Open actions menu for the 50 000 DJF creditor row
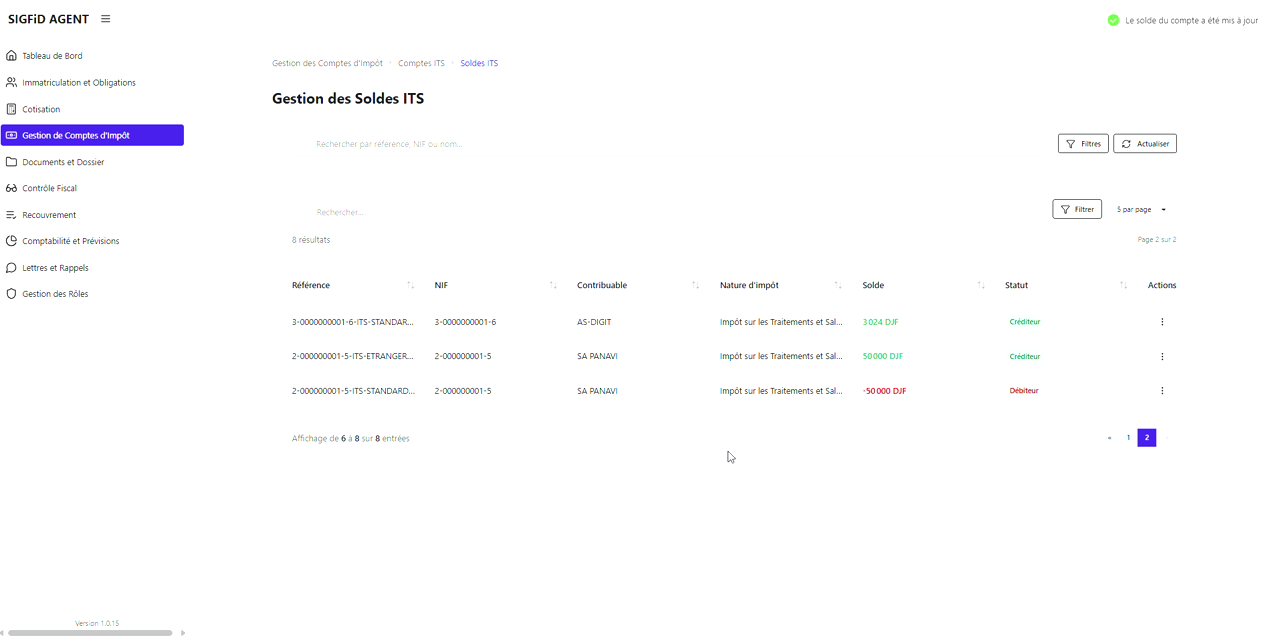 1162,357
